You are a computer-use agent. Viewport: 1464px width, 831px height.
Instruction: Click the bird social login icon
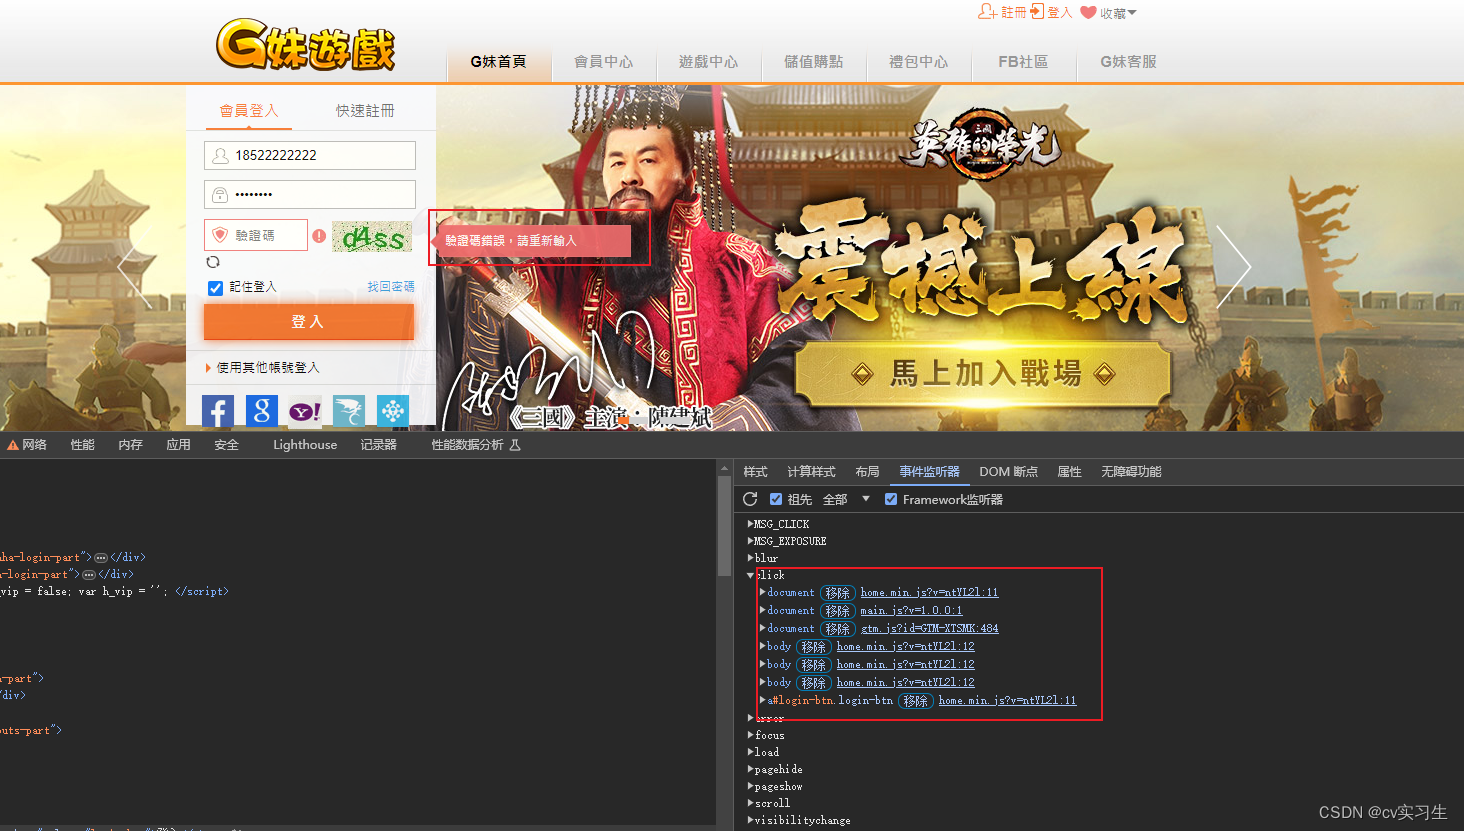pos(349,411)
